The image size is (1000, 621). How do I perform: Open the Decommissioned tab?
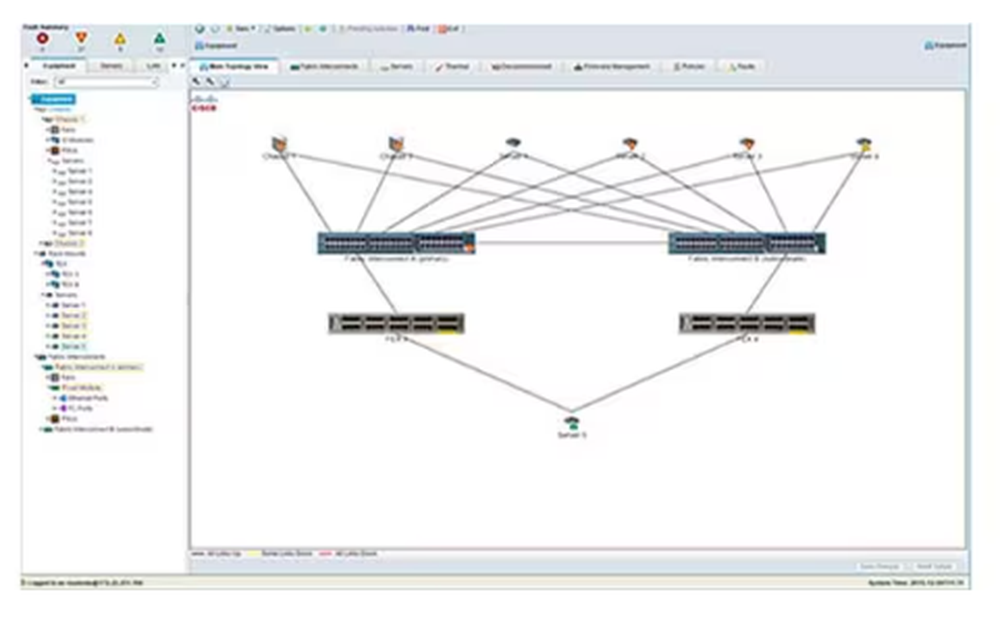pos(521,66)
